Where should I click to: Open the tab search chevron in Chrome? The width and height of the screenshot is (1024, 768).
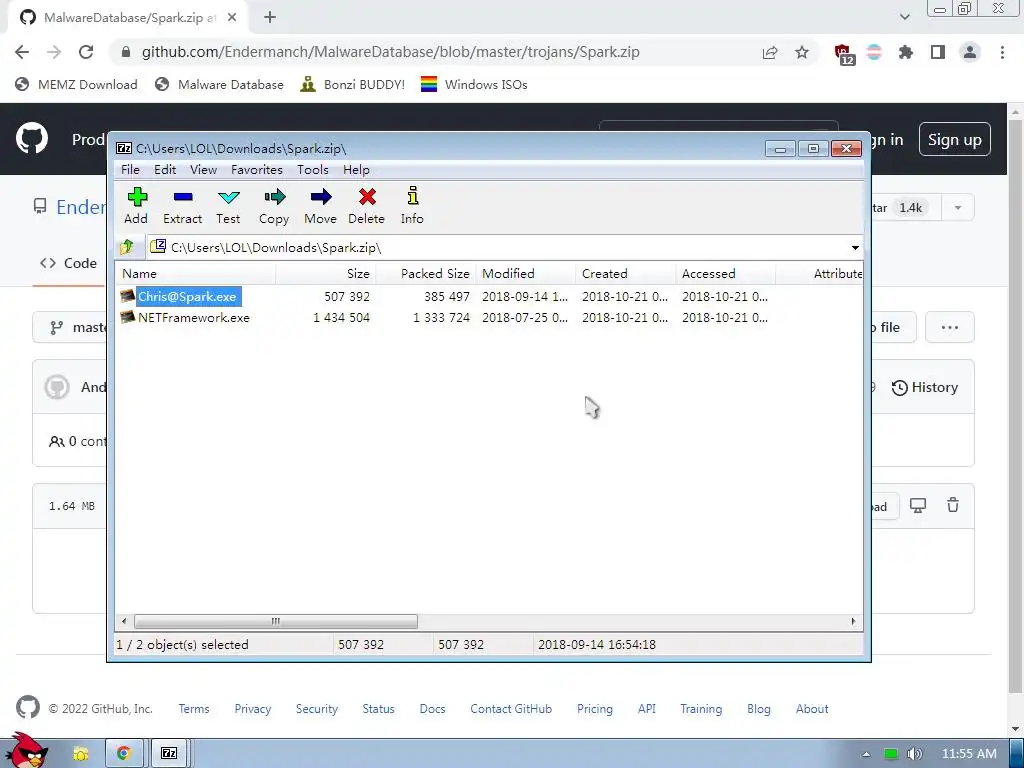click(904, 17)
